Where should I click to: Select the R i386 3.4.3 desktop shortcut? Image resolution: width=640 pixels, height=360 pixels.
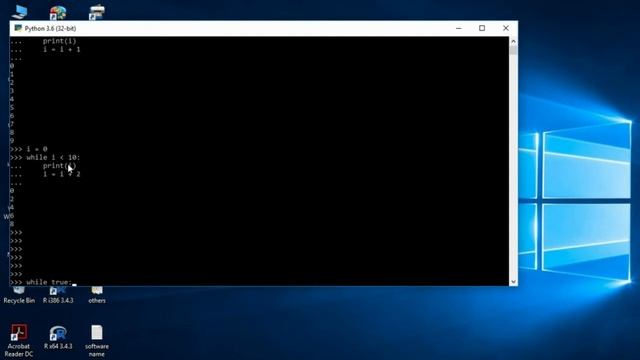(58, 296)
